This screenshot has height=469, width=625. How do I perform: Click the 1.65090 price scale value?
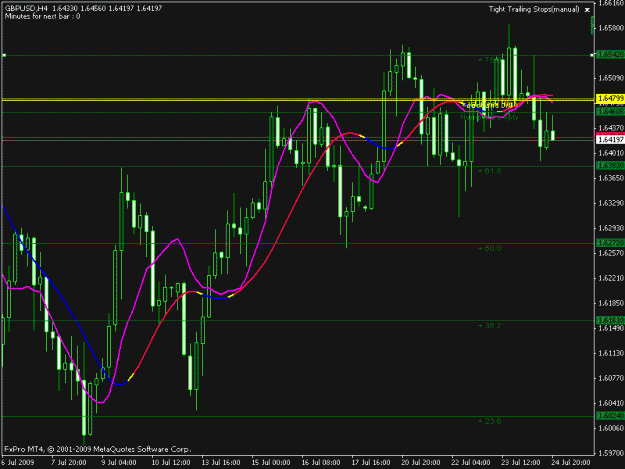click(x=611, y=78)
